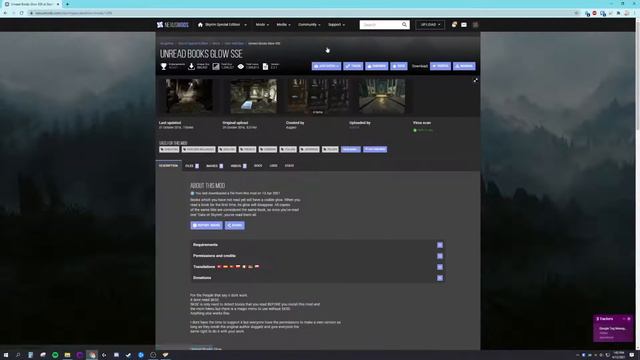Image resolution: width=640 pixels, height=360 pixels.
Task: Open the Support menu
Action: pos(336,25)
